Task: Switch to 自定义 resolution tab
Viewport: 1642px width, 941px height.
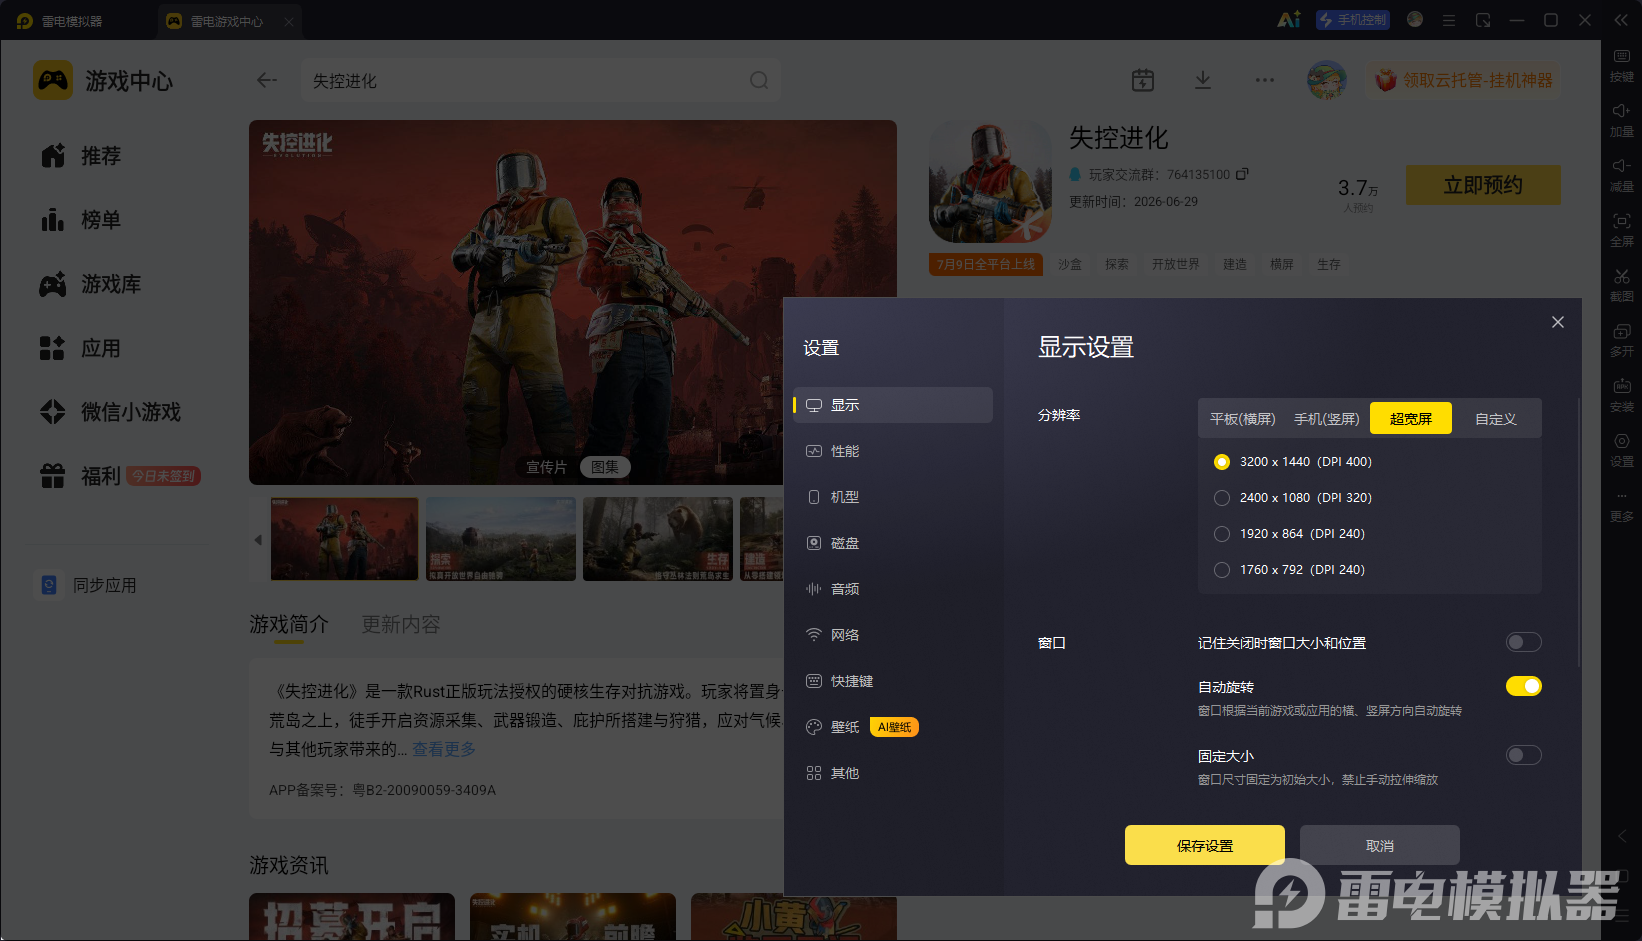Action: 1496,419
